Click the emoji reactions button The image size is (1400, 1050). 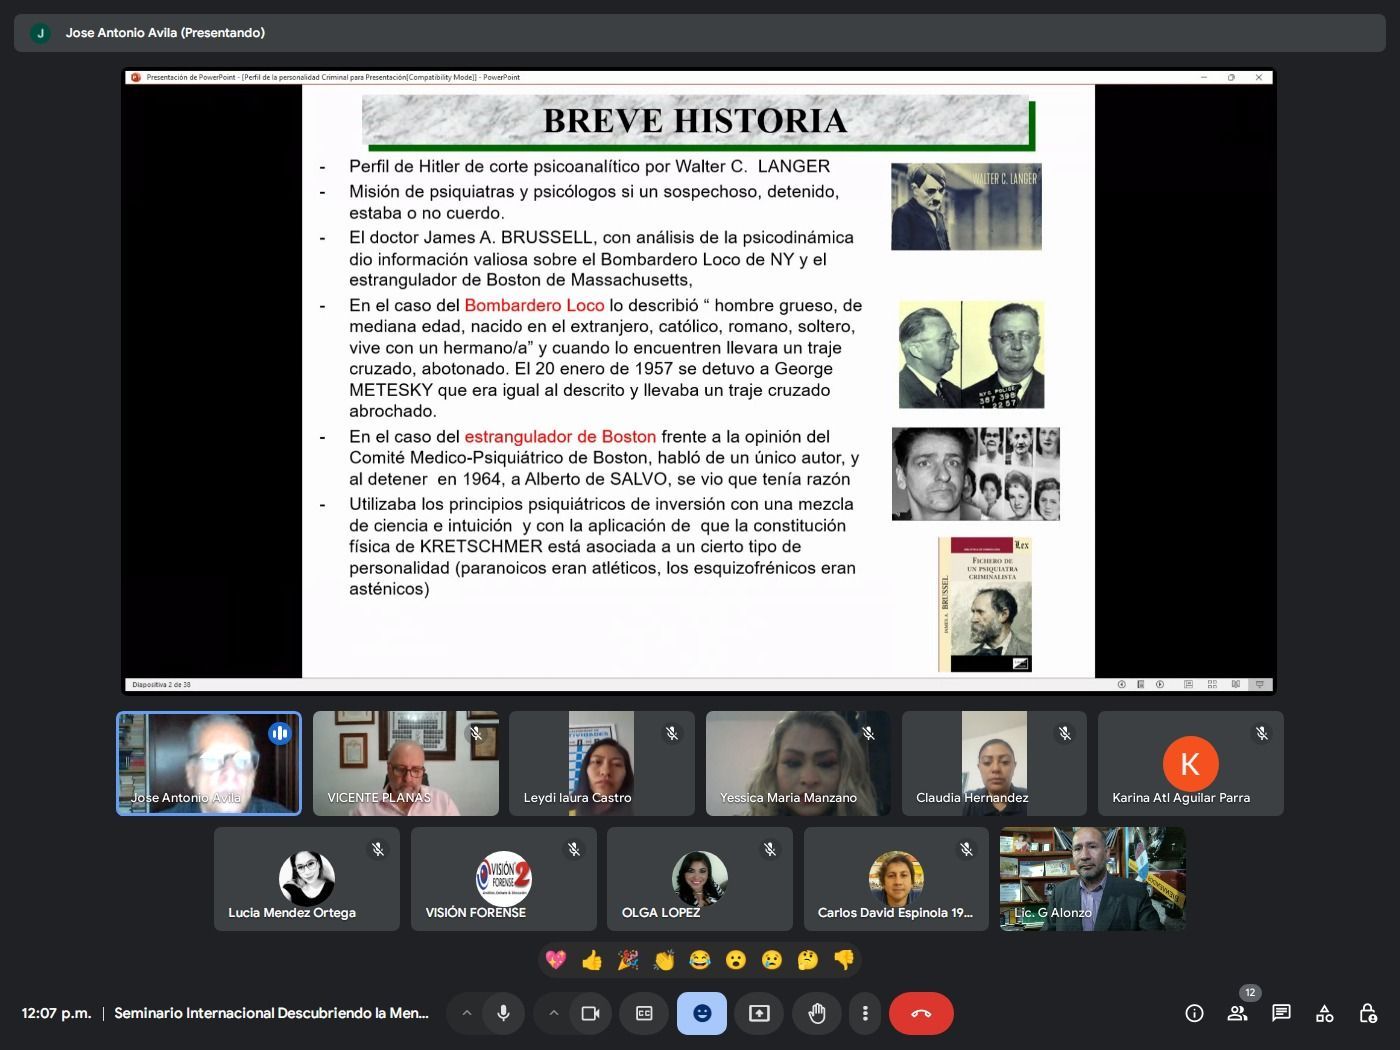702,1013
